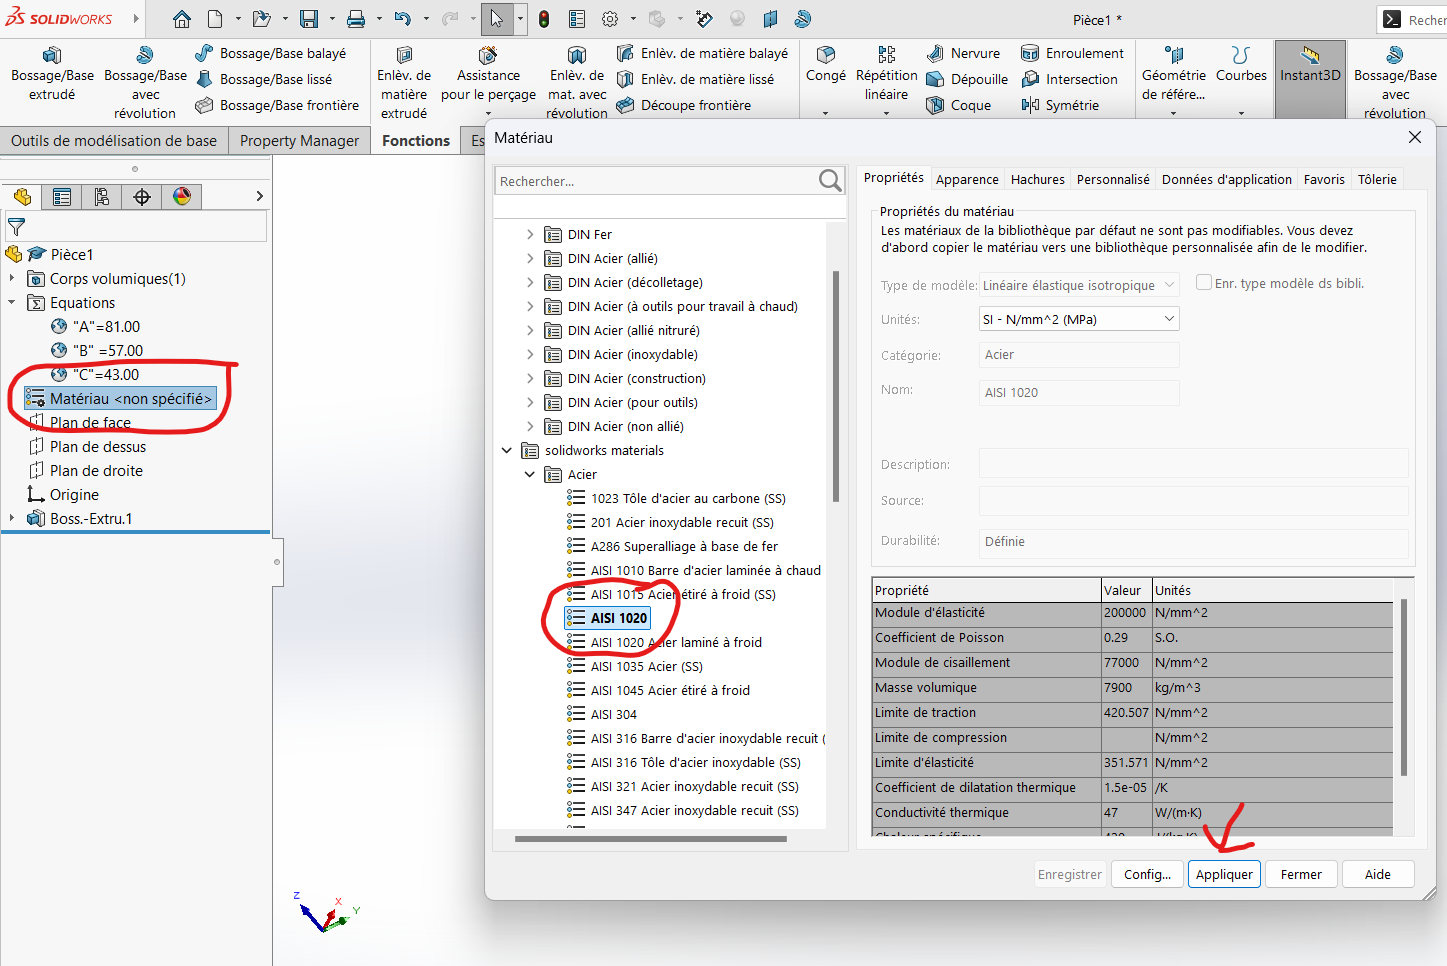The height and width of the screenshot is (966, 1447).
Task: Select the Symétrie tool
Action: [x=1060, y=105]
